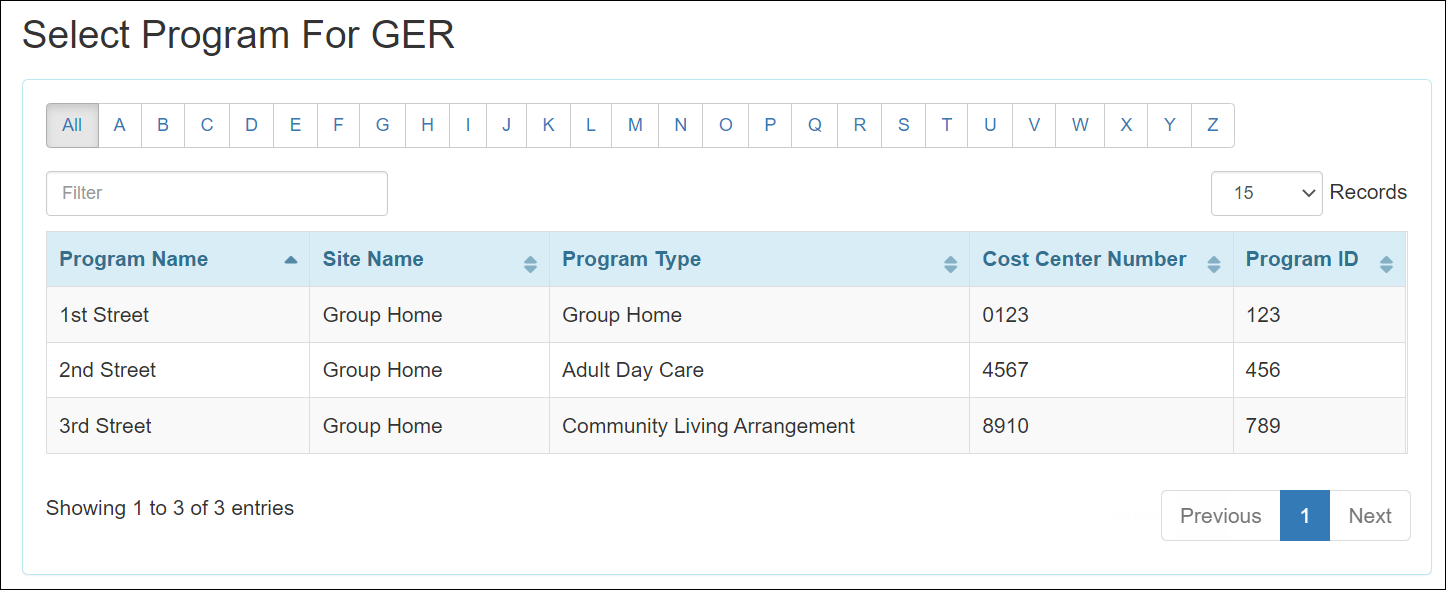Sort using Cost Center Number arrows
Image resolution: width=1446 pixels, height=590 pixels.
(1214, 264)
